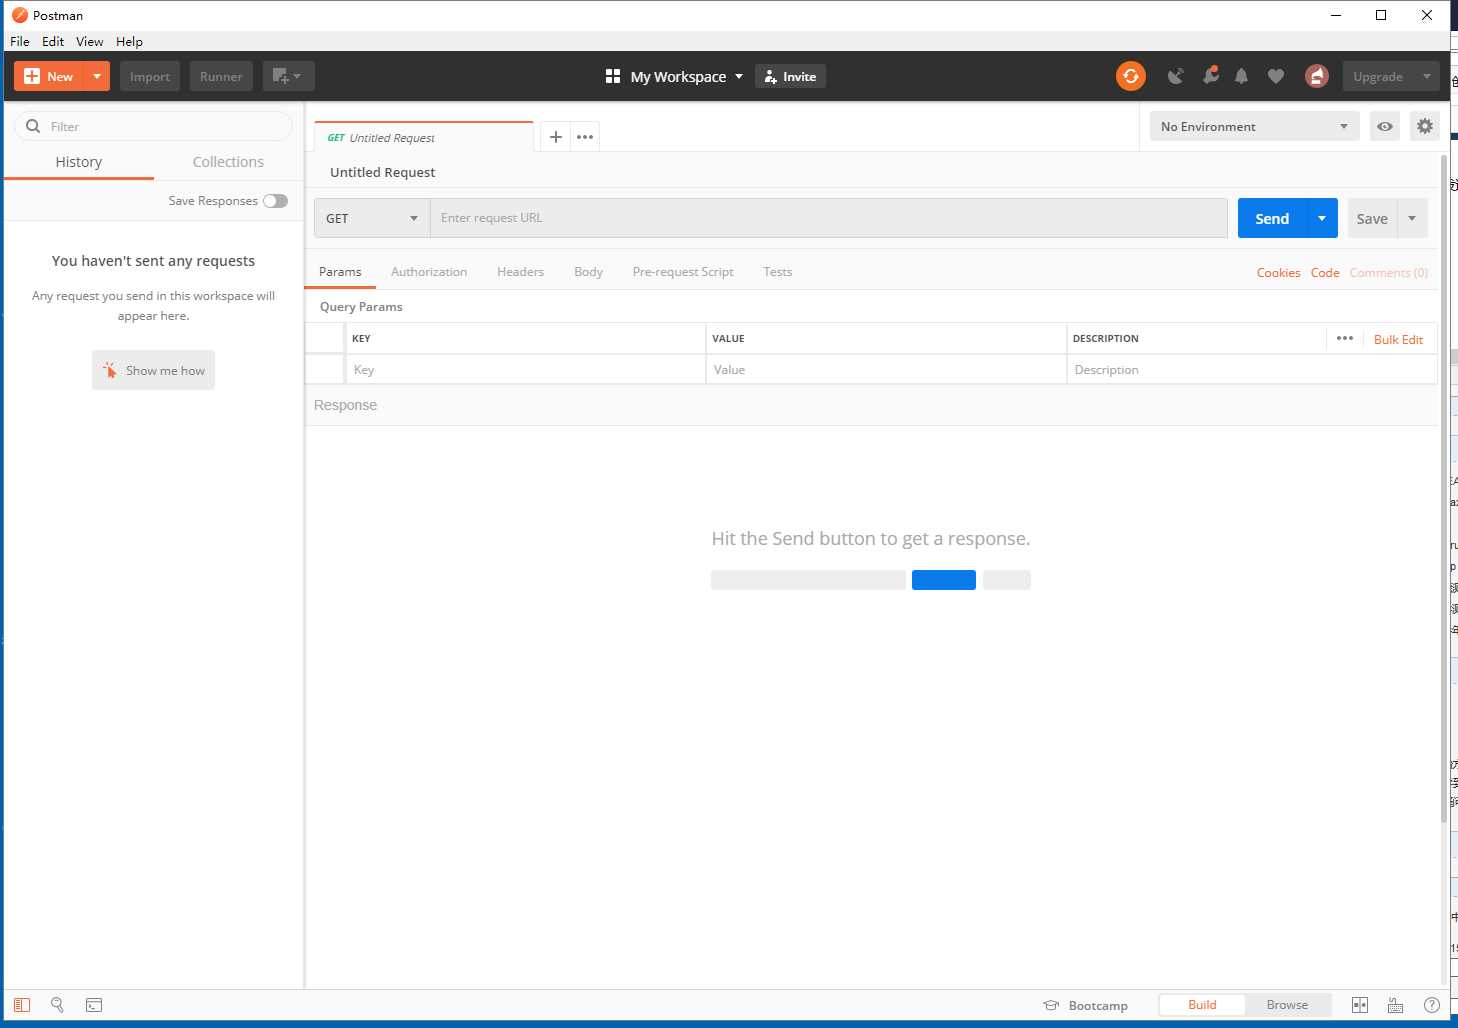Toggle sidebar icon in status bar
The height and width of the screenshot is (1028, 1458).
tap(22, 1005)
